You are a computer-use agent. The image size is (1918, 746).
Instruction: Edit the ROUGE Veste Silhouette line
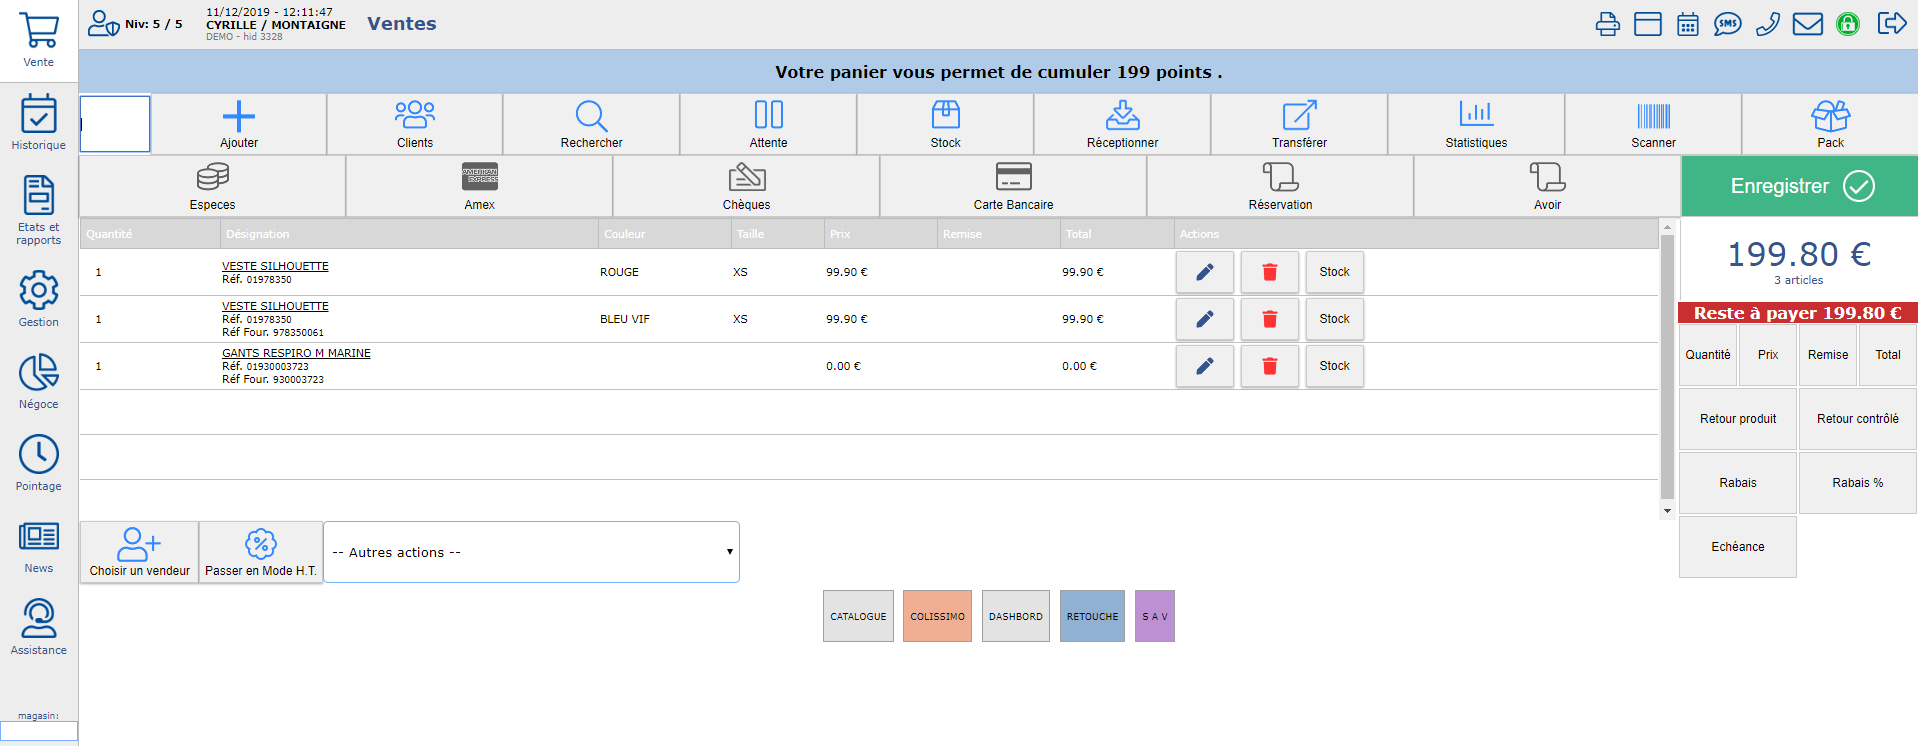(1204, 272)
